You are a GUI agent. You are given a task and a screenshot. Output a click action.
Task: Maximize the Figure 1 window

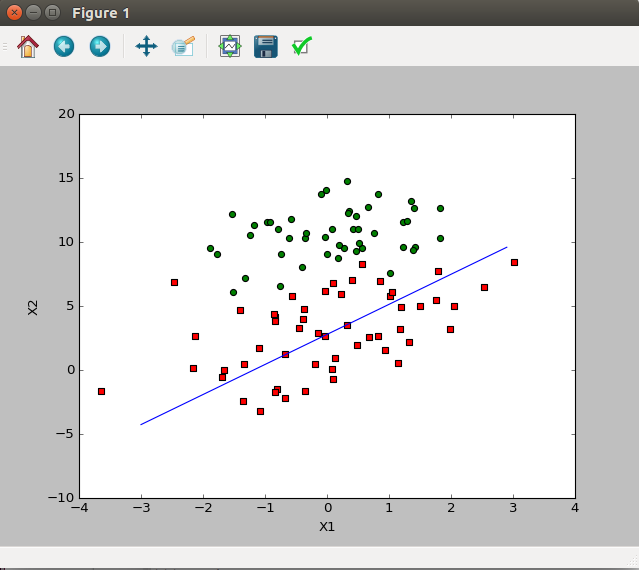point(52,13)
